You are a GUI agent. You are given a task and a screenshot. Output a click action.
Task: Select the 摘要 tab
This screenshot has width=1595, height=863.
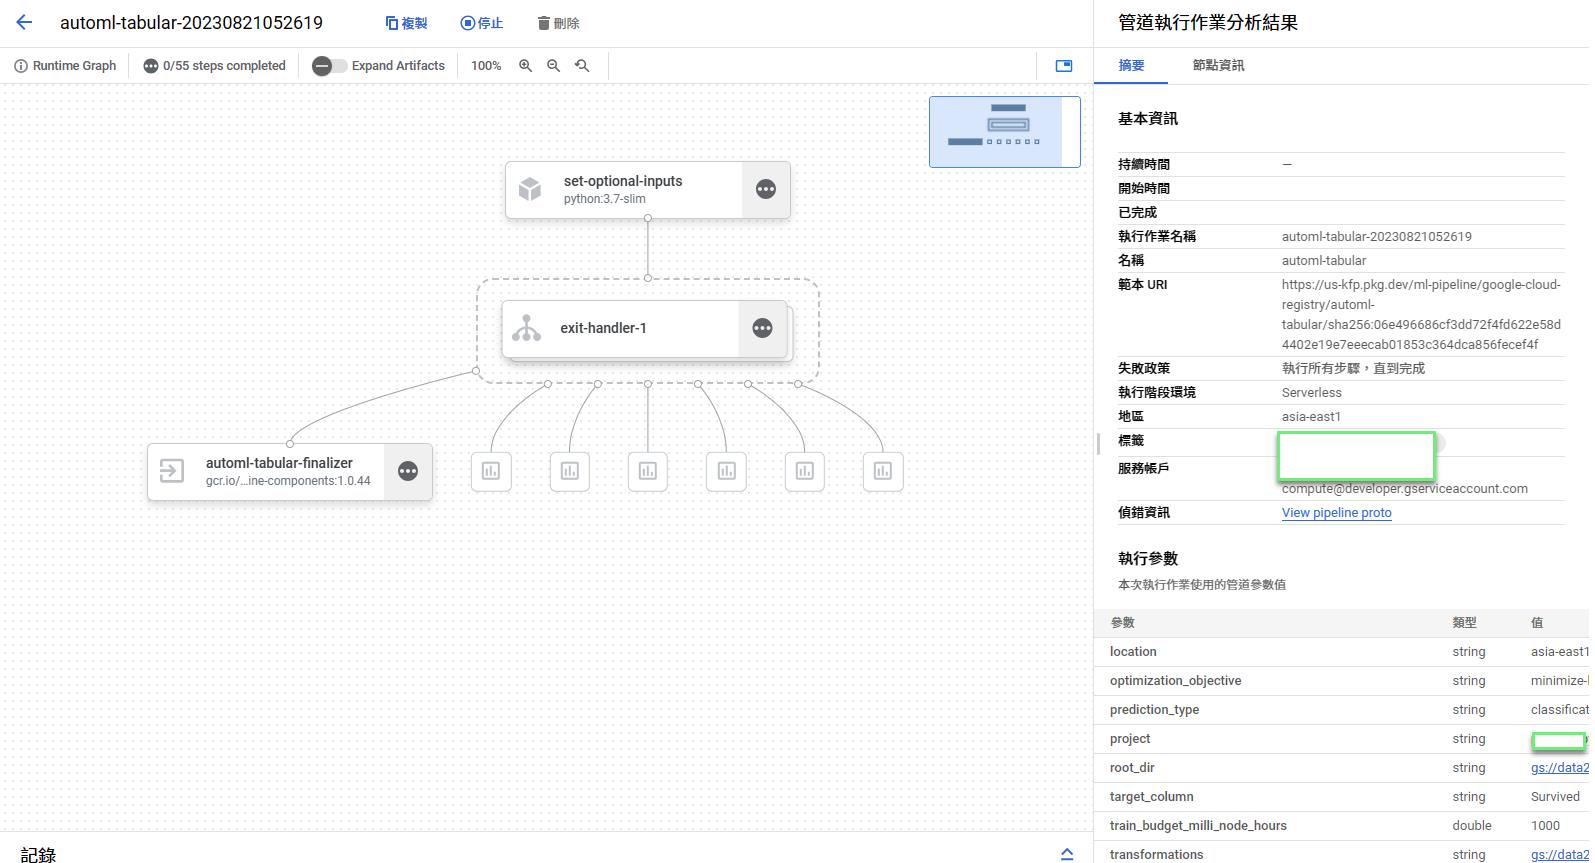tap(1131, 66)
